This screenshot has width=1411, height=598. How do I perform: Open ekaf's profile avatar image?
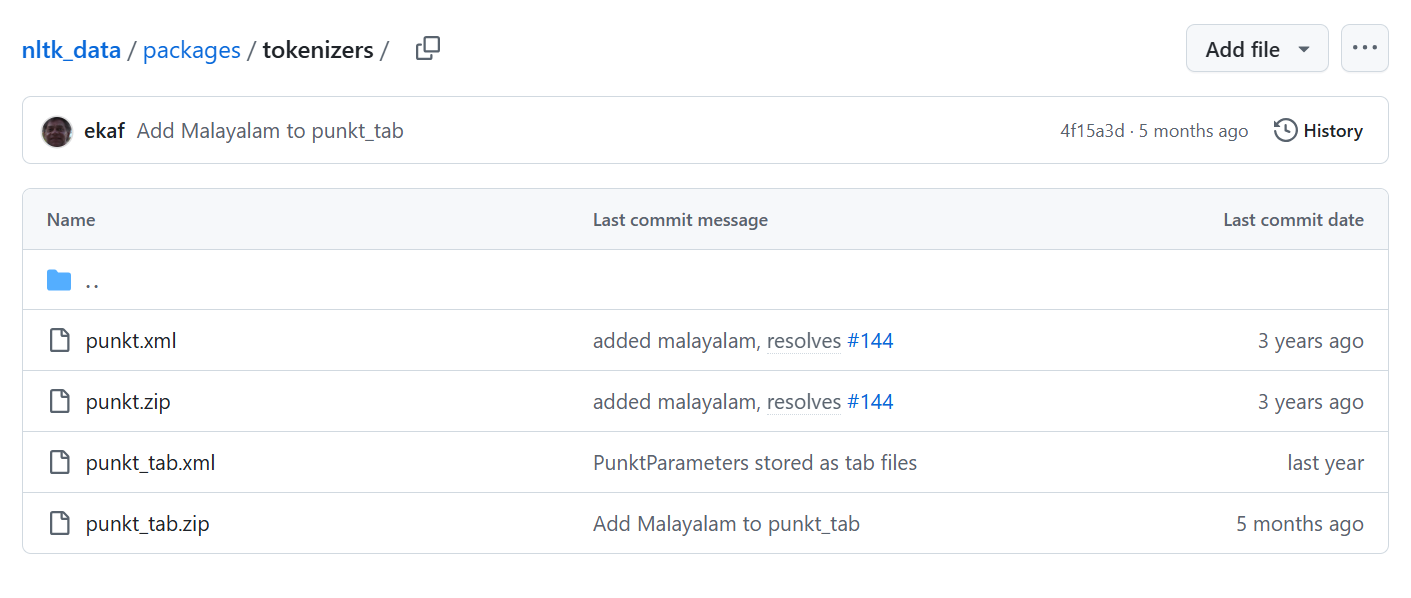point(57,131)
